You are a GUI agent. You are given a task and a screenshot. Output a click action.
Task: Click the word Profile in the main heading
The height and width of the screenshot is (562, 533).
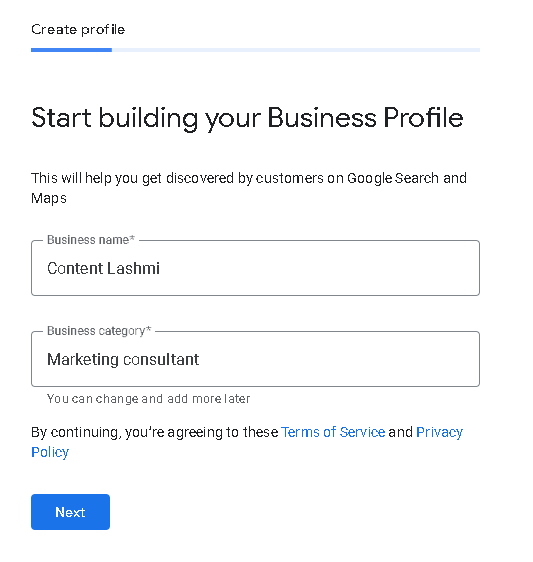(x=423, y=118)
